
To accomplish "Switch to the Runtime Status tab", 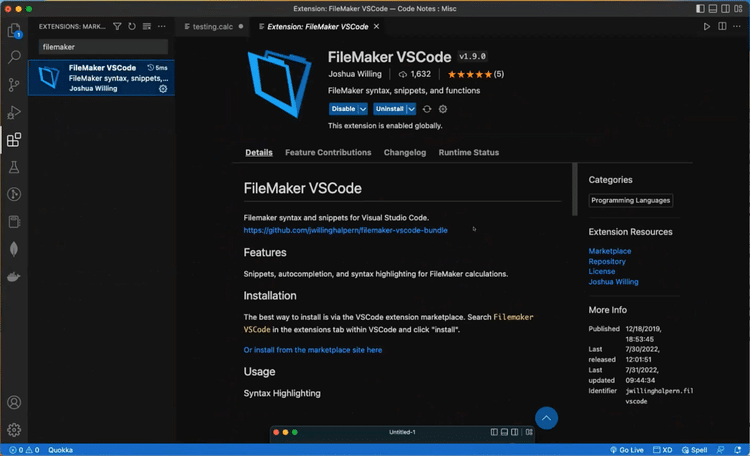I will tap(469, 152).
